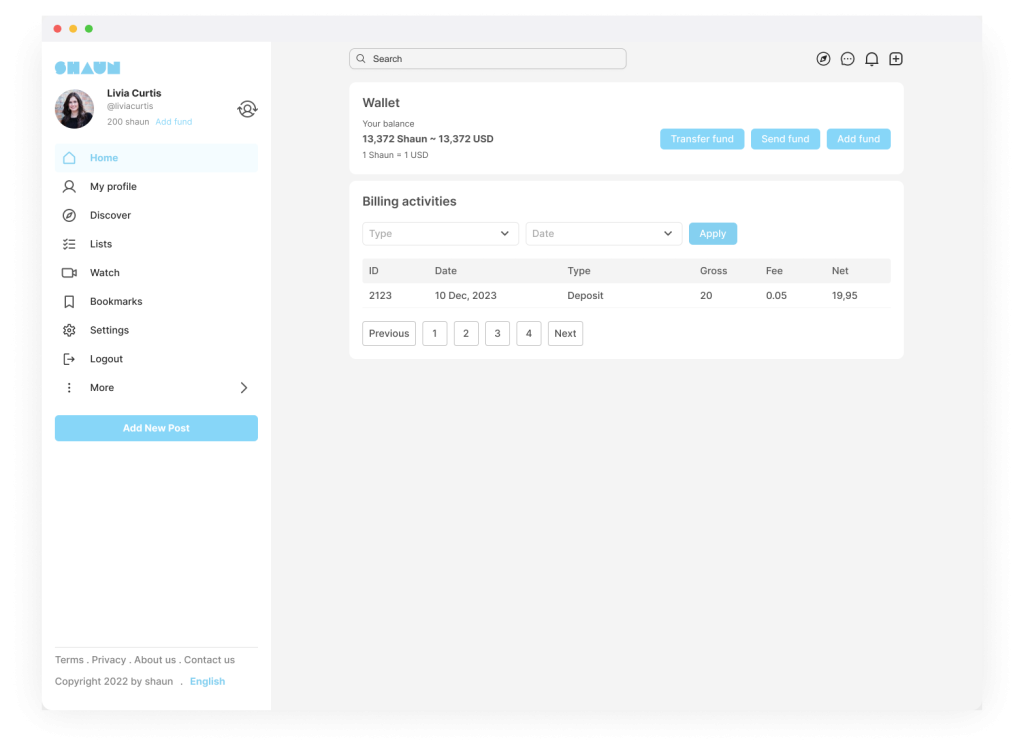The width and height of the screenshot is (1024, 752).
Task: Click the Fee column header
Action: pos(774,271)
